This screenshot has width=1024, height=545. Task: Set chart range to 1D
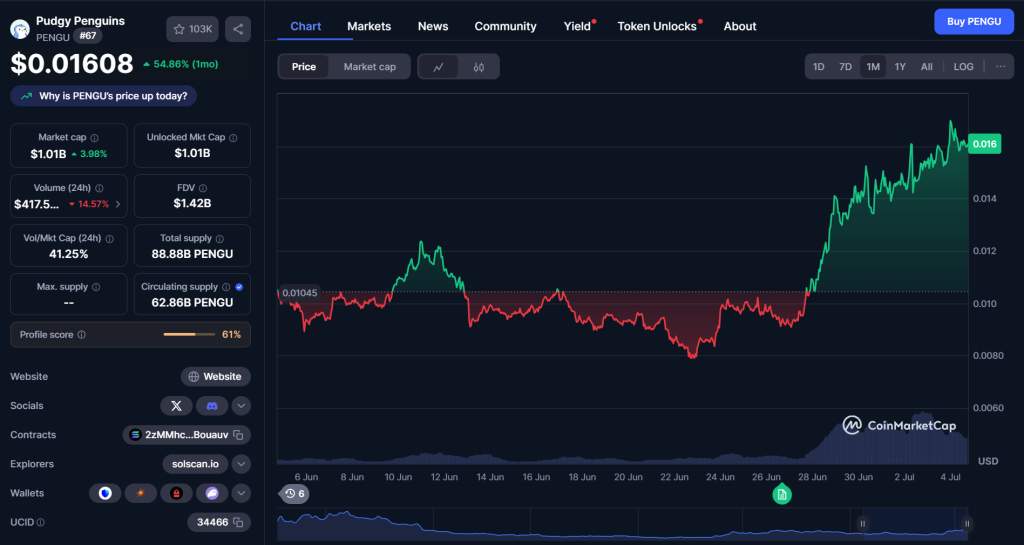click(818, 67)
